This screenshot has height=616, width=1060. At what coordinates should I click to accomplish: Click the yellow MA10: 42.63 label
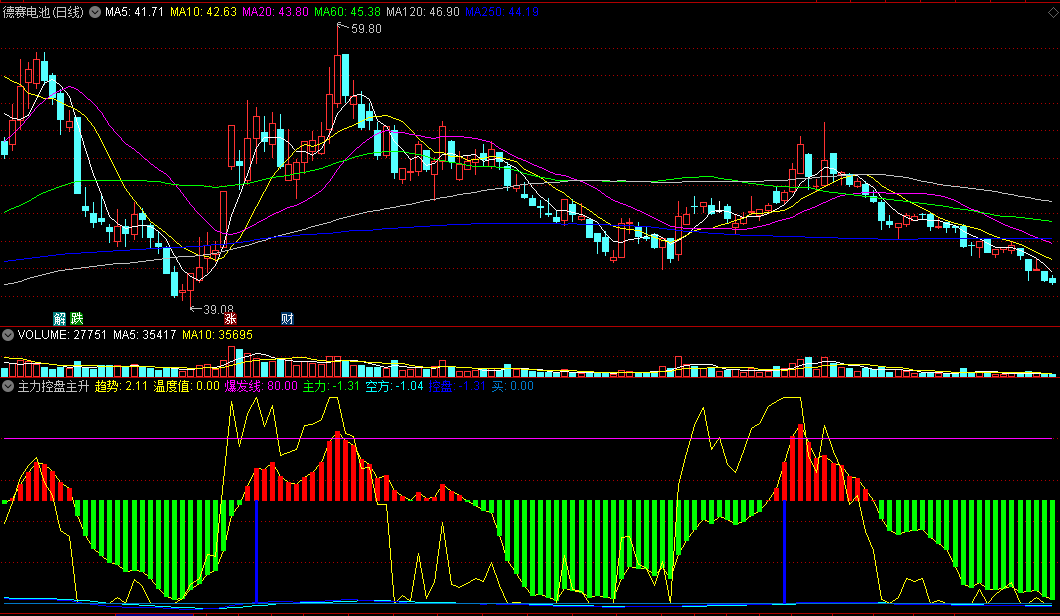tap(203, 12)
